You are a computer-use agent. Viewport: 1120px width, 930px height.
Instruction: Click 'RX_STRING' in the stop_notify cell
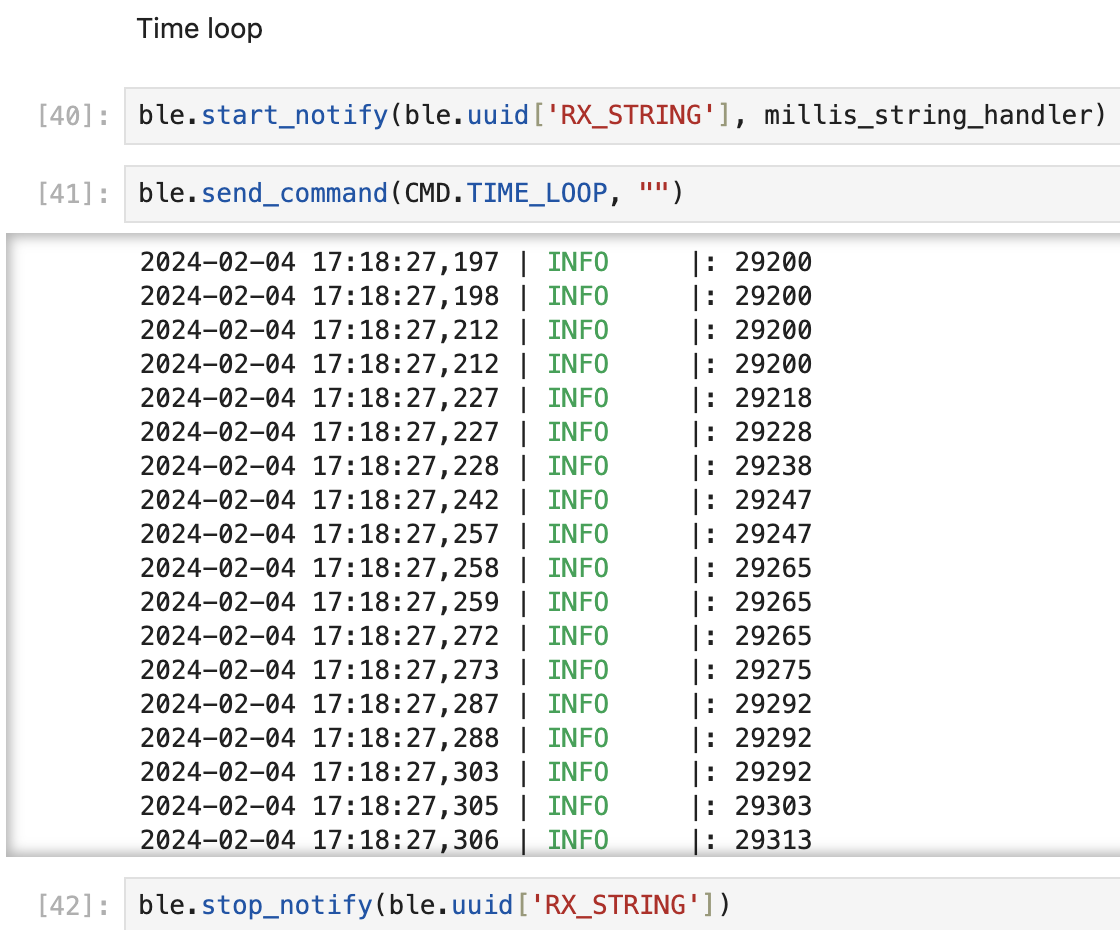[x=615, y=905]
